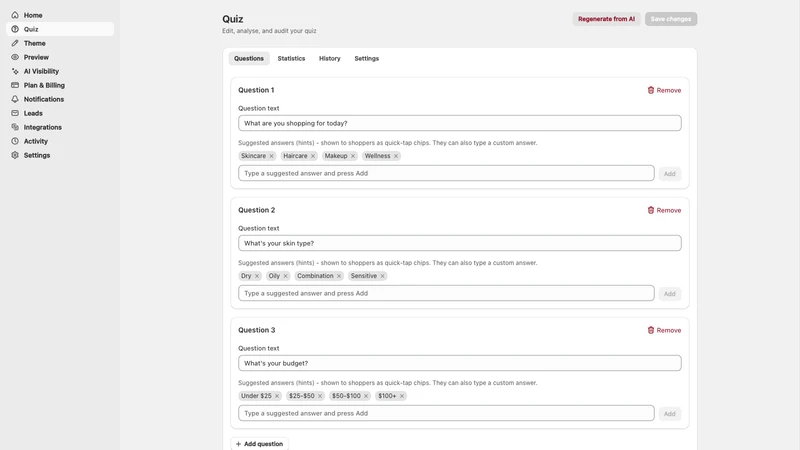Remove the Makeup chip
The image size is (800, 450).
(x=353, y=156)
